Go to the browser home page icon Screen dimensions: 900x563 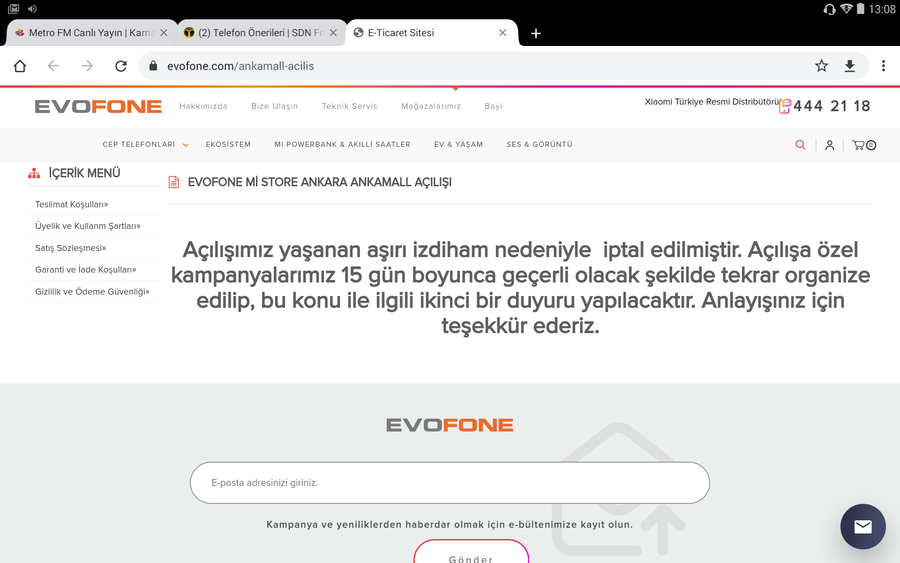pyautogui.click(x=20, y=66)
